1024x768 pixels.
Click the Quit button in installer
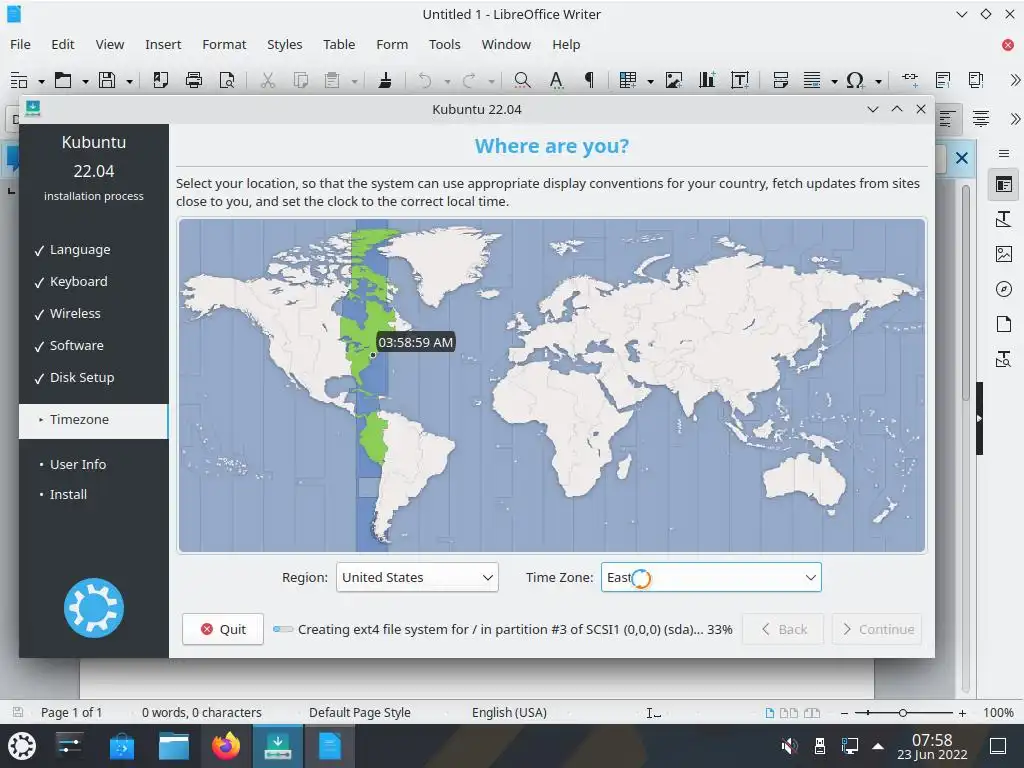click(223, 629)
